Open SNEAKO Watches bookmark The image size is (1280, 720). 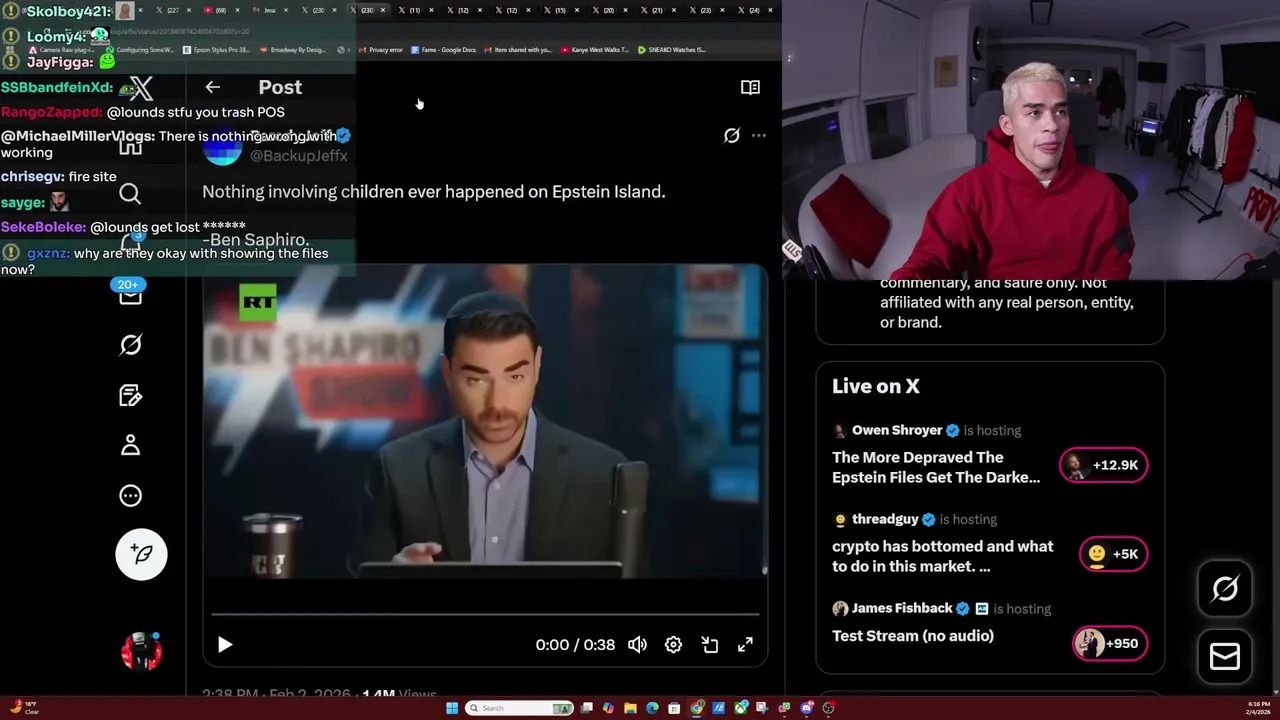pos(672,50)
